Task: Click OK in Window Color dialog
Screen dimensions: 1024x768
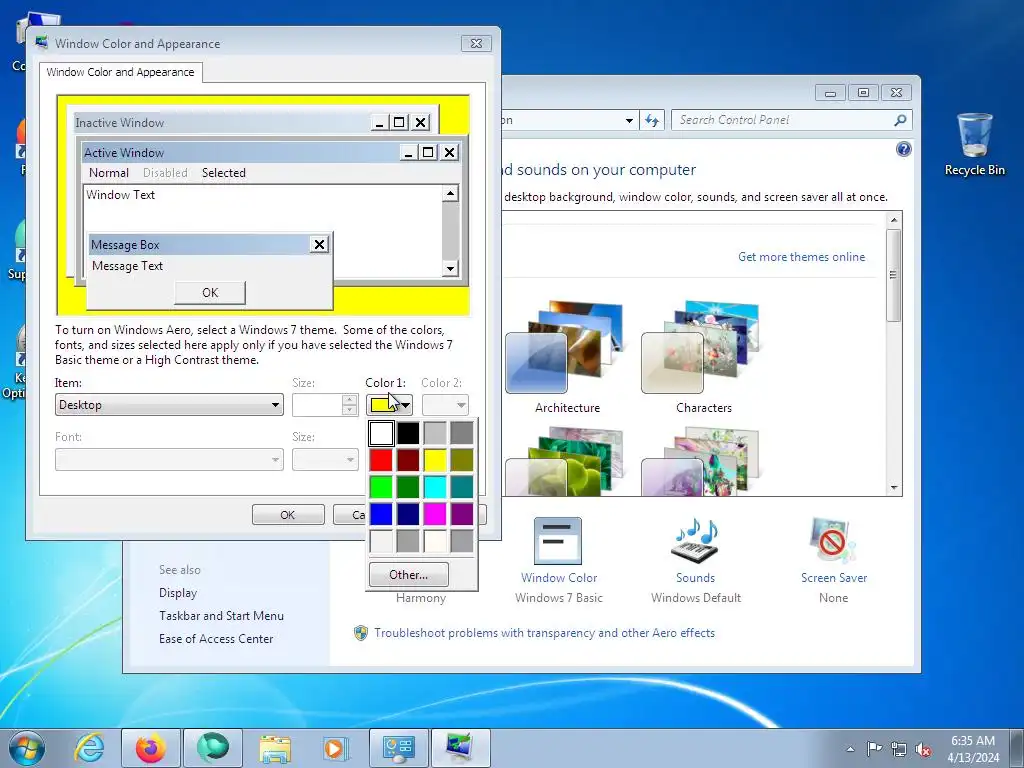Action: pos(288,515)
